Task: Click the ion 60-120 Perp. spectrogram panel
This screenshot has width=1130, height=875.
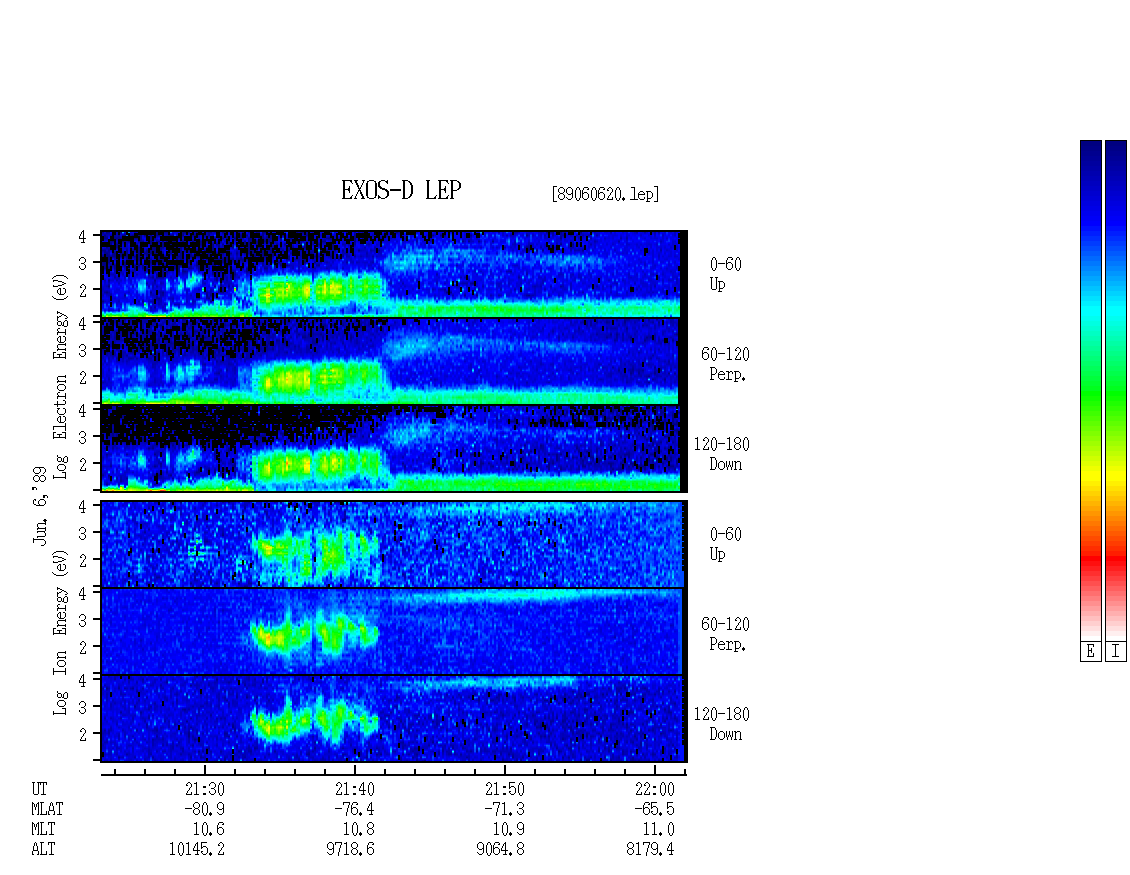Action: click(393, 631)
